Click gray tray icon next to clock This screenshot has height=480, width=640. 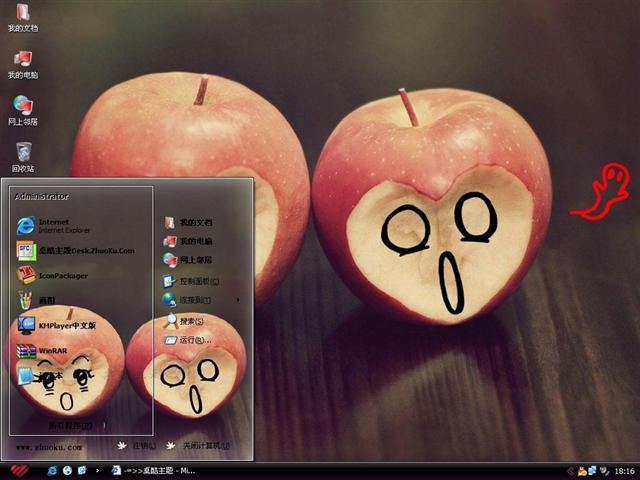tap(603, 471)
